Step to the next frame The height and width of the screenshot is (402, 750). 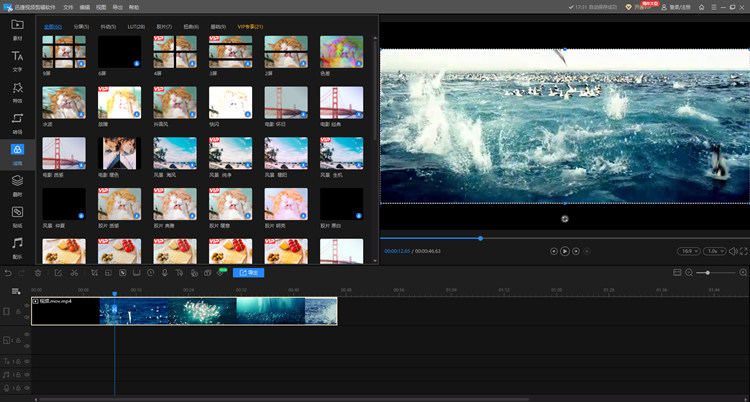click(x=576, y=251)
